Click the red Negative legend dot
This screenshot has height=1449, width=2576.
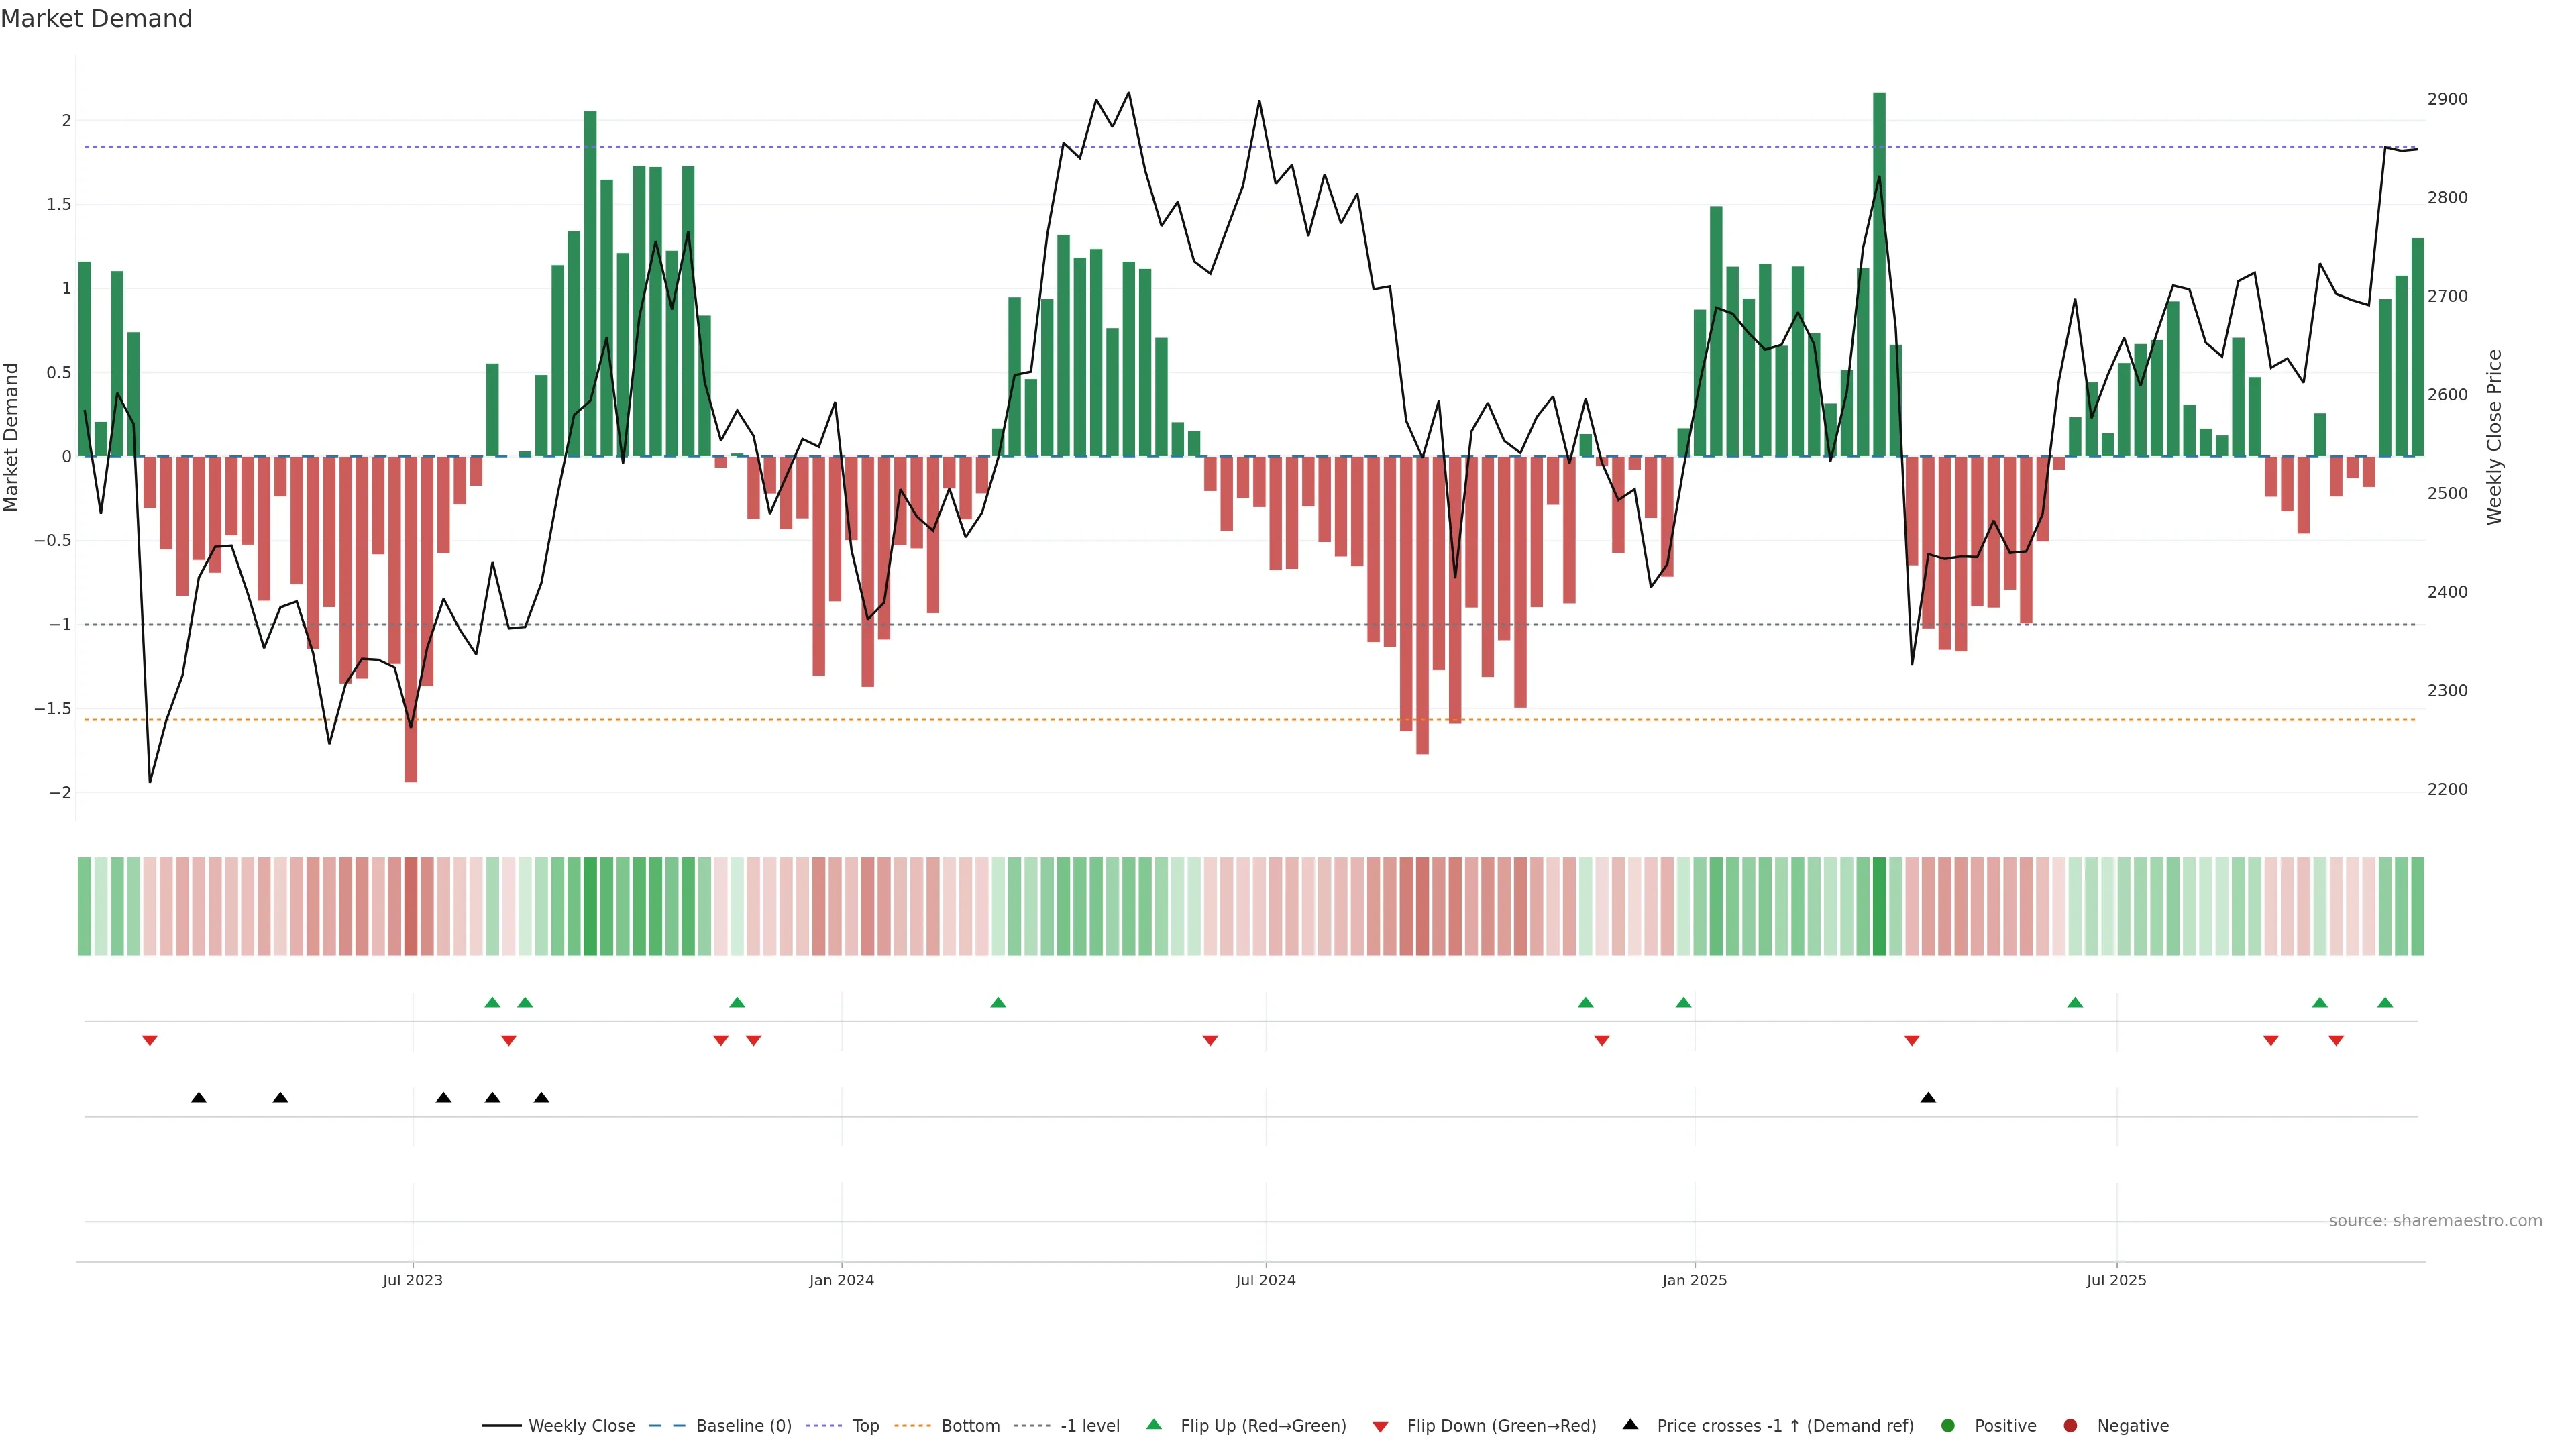pos(2070,1426)
